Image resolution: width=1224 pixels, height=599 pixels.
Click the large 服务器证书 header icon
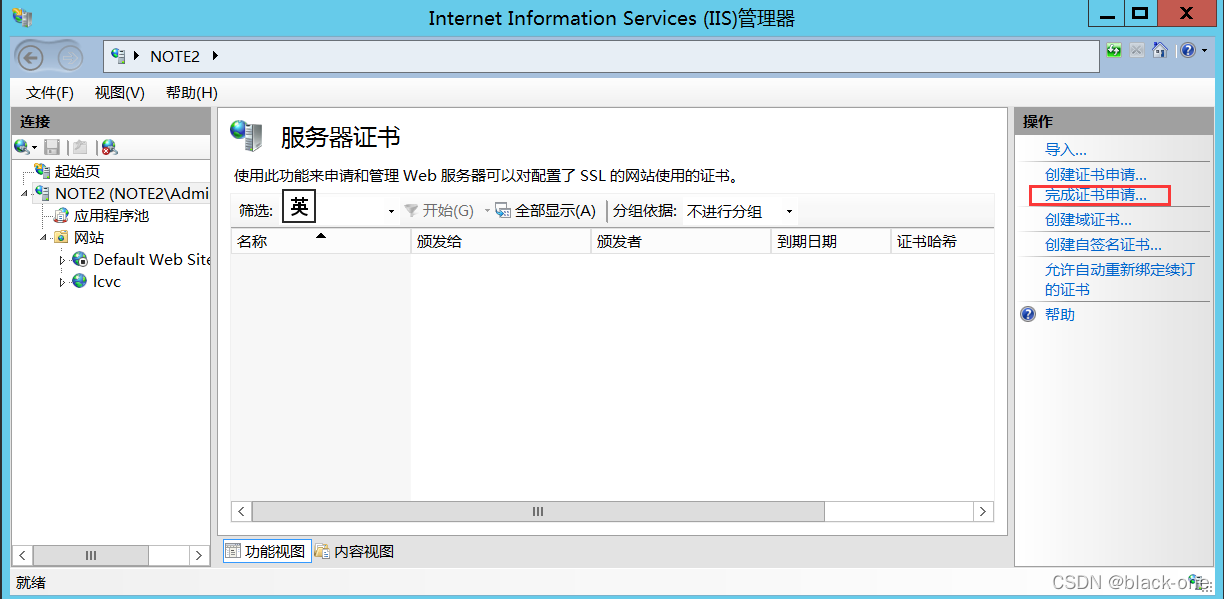coord(246,135)
